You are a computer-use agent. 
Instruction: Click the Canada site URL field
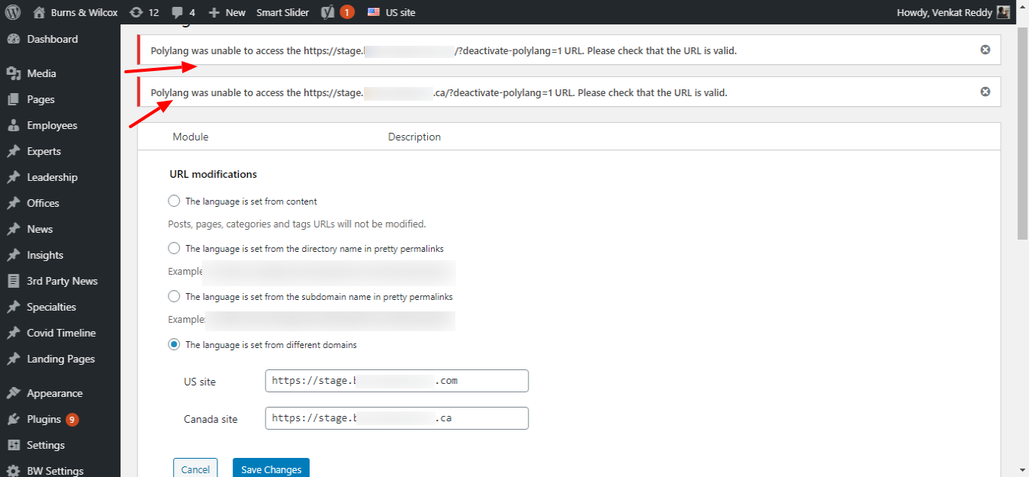(397, 418)
